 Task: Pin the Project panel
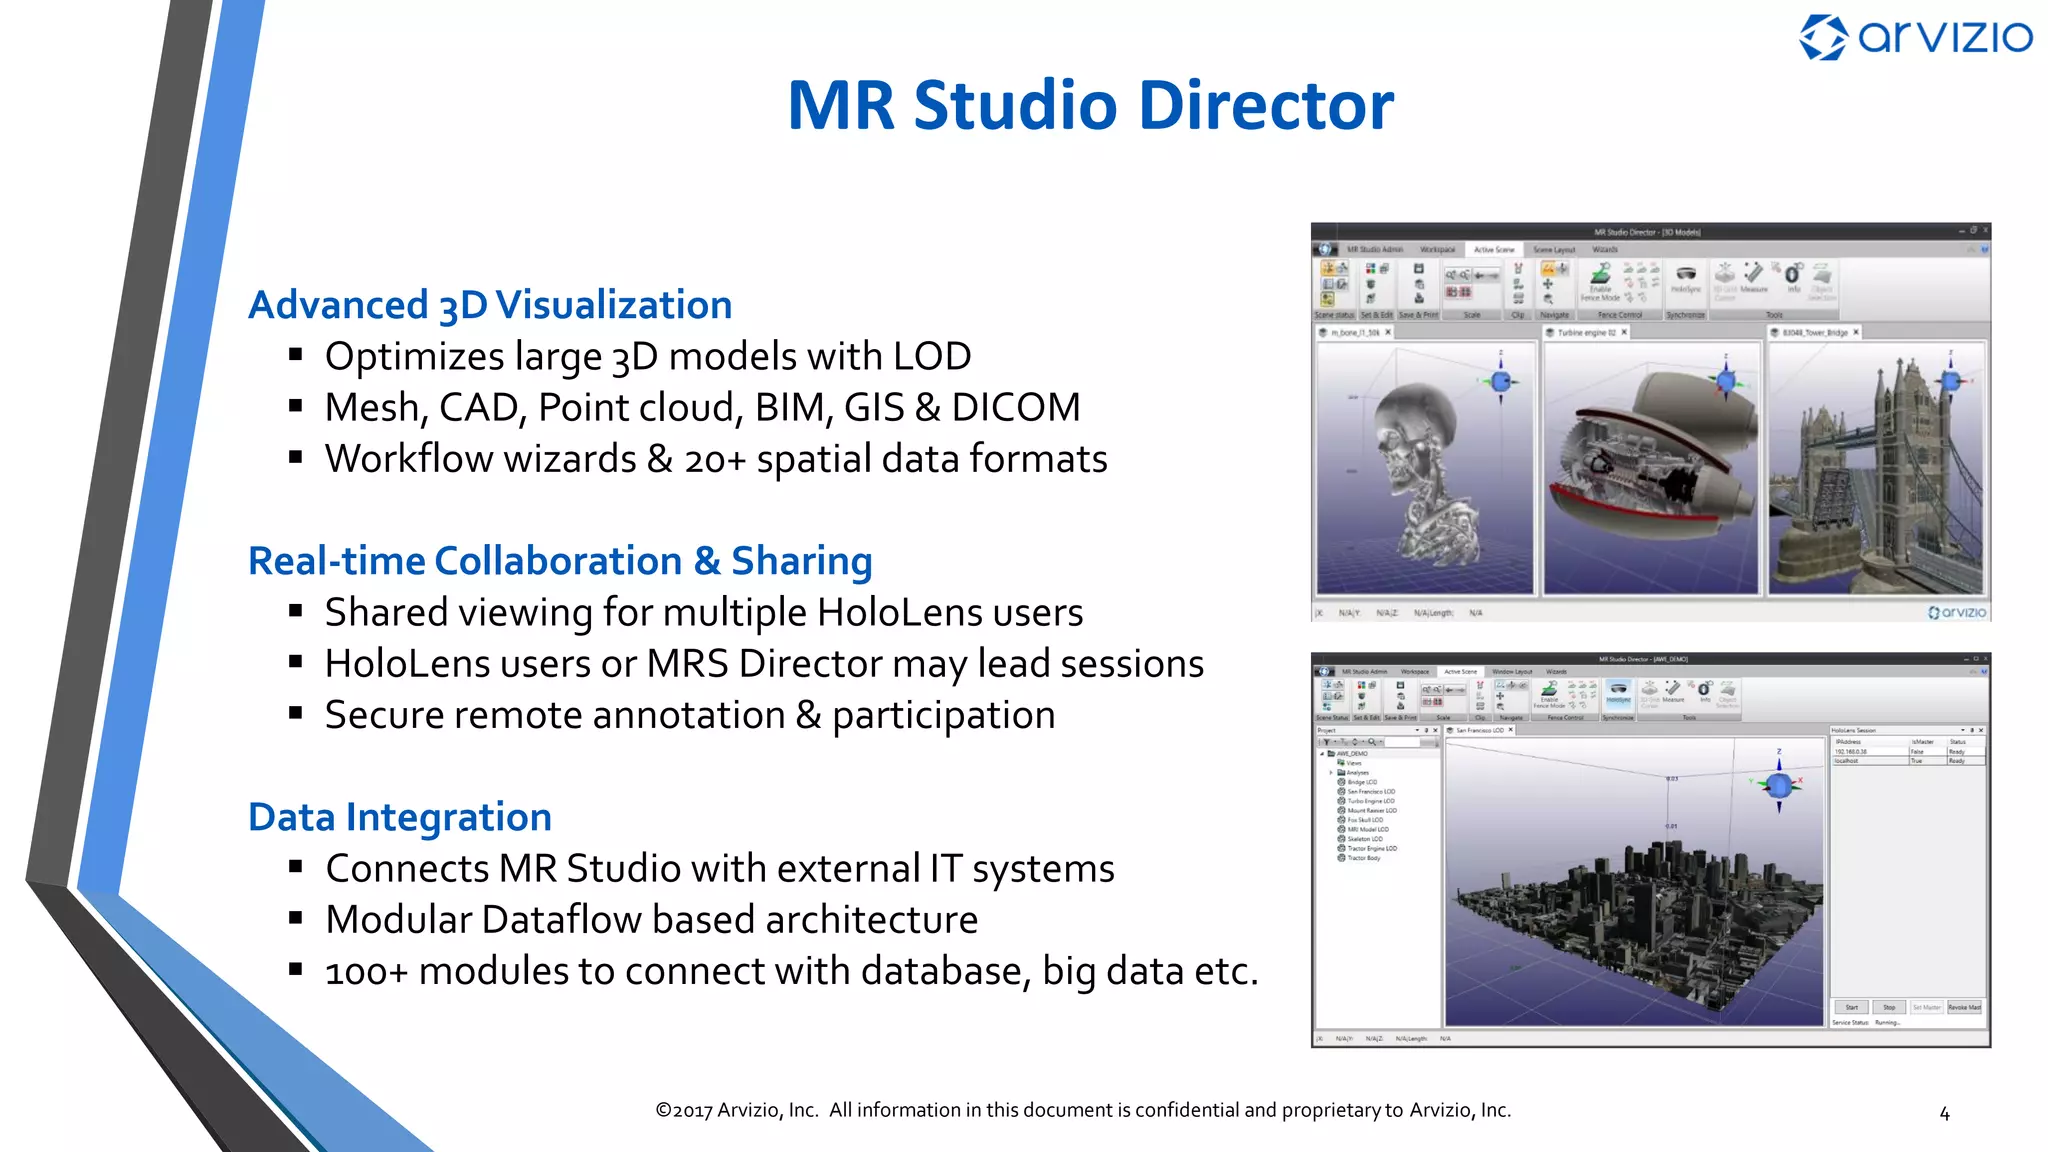pos(1427,730)
